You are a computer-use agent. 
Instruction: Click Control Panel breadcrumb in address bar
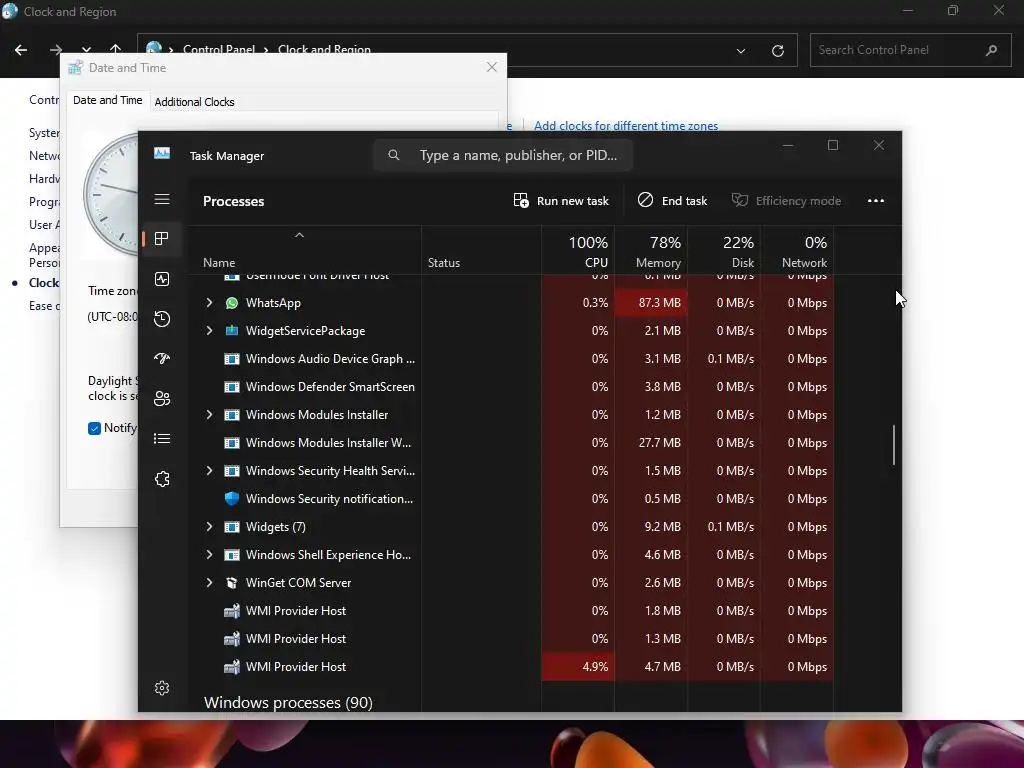coord(219,50)
